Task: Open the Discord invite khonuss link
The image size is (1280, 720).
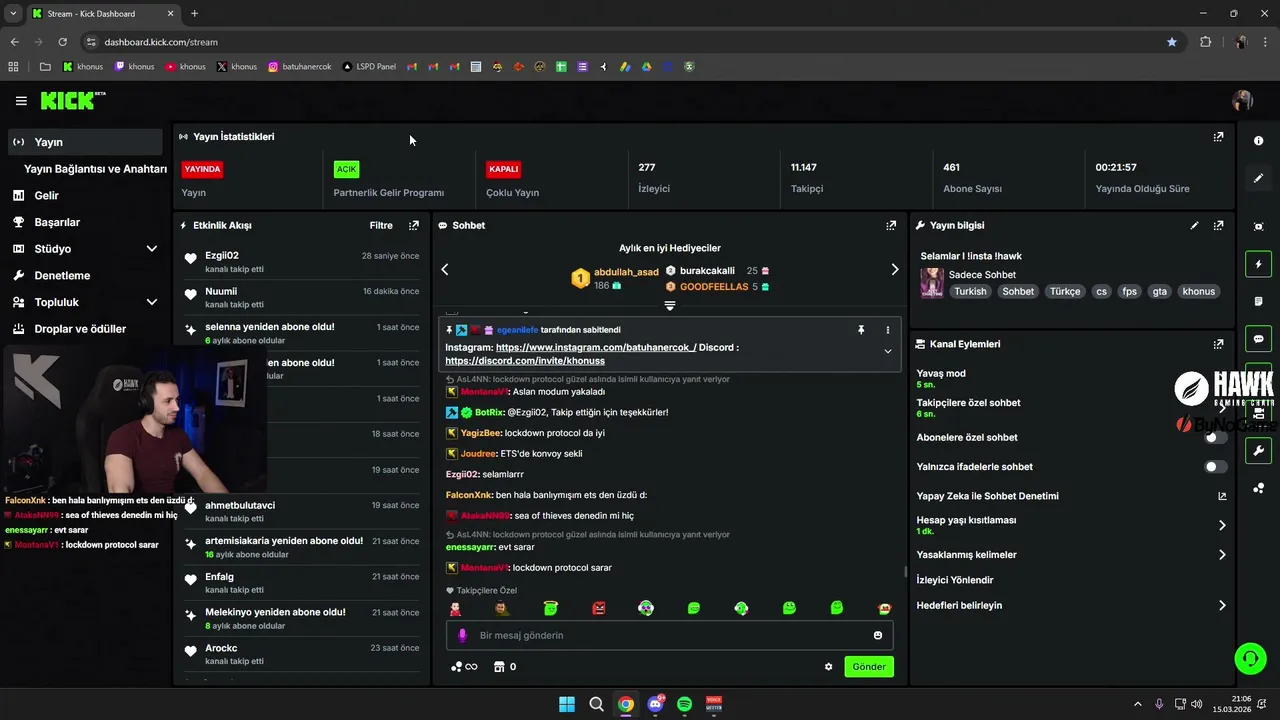Action: pyautogui.click(x=525, y=361)
